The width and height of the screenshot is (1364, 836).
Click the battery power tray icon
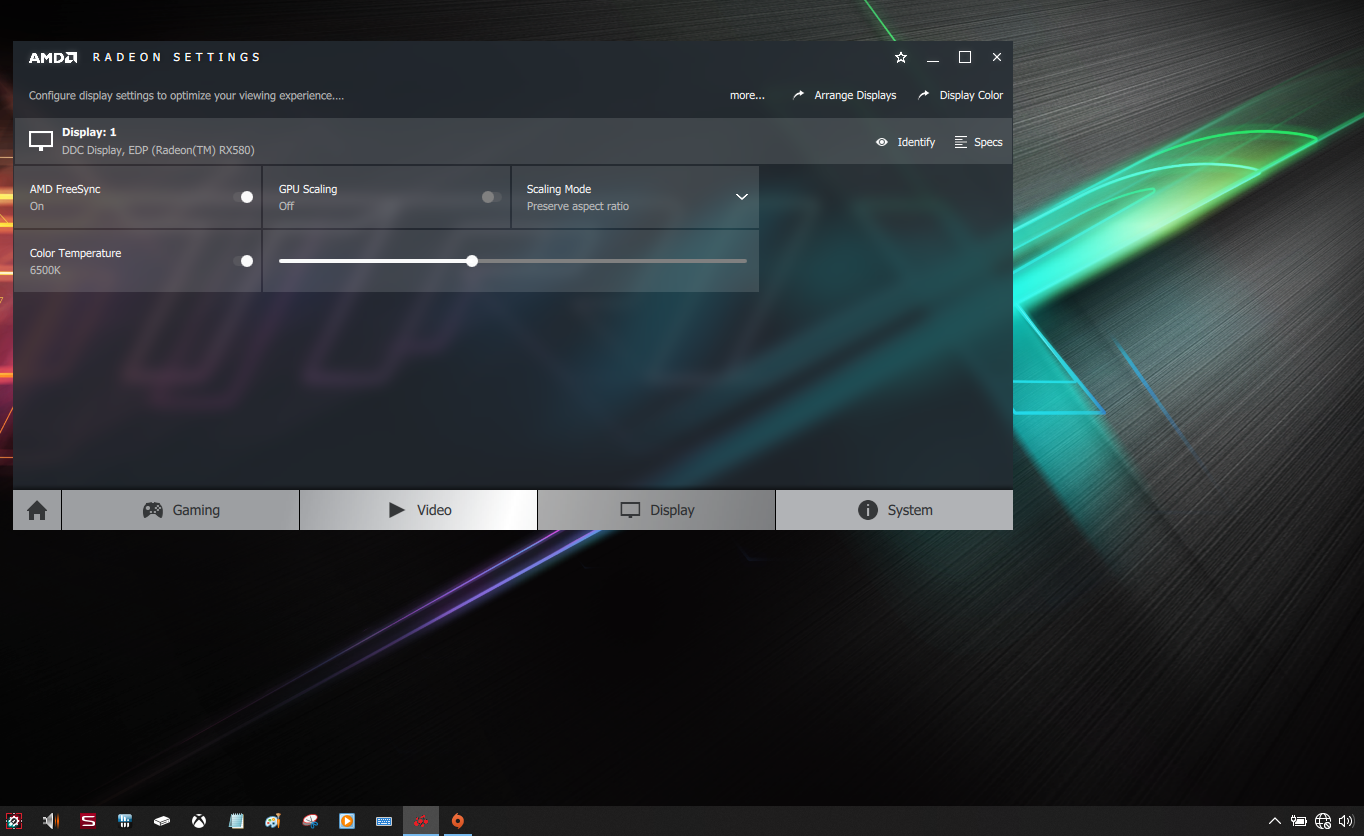[x=1299, y=821]
